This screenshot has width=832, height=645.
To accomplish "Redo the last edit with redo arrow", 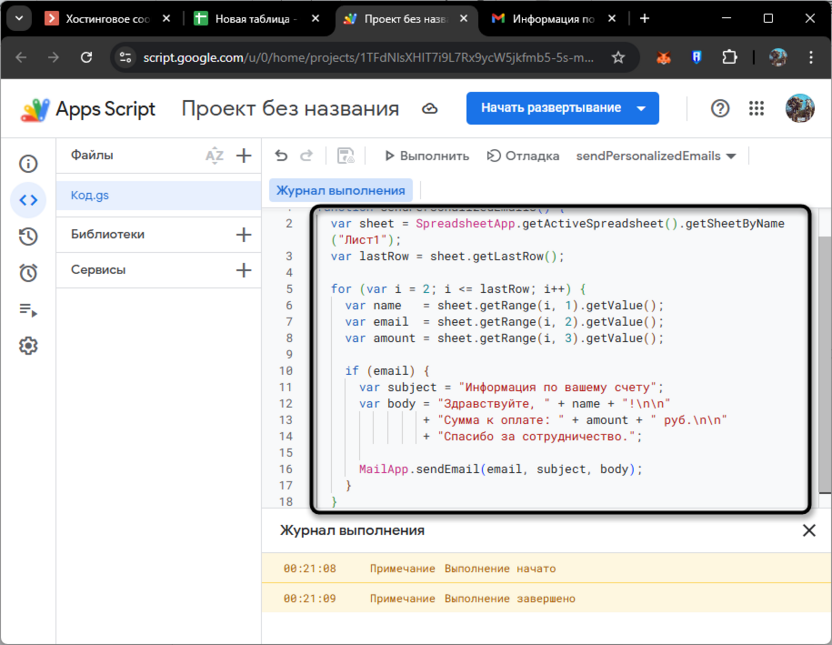I will point(306,156).
